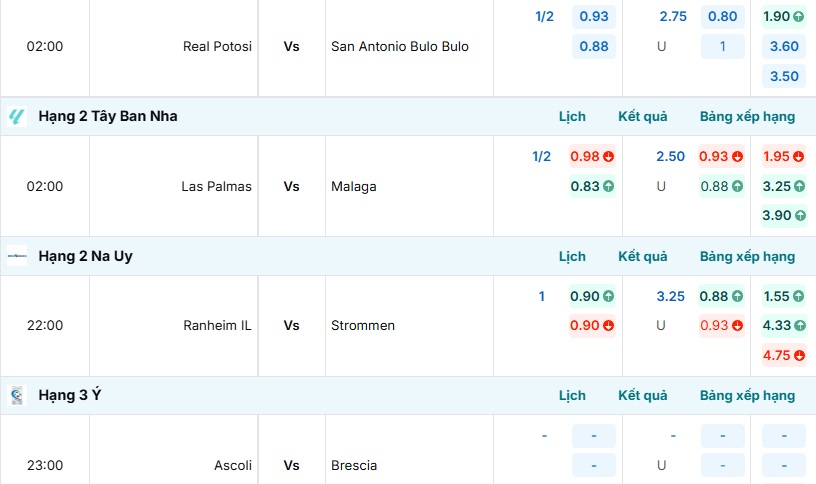
Task: Select the 1.55 odds for Ranheim IL
Action: [x=784, y=296]
